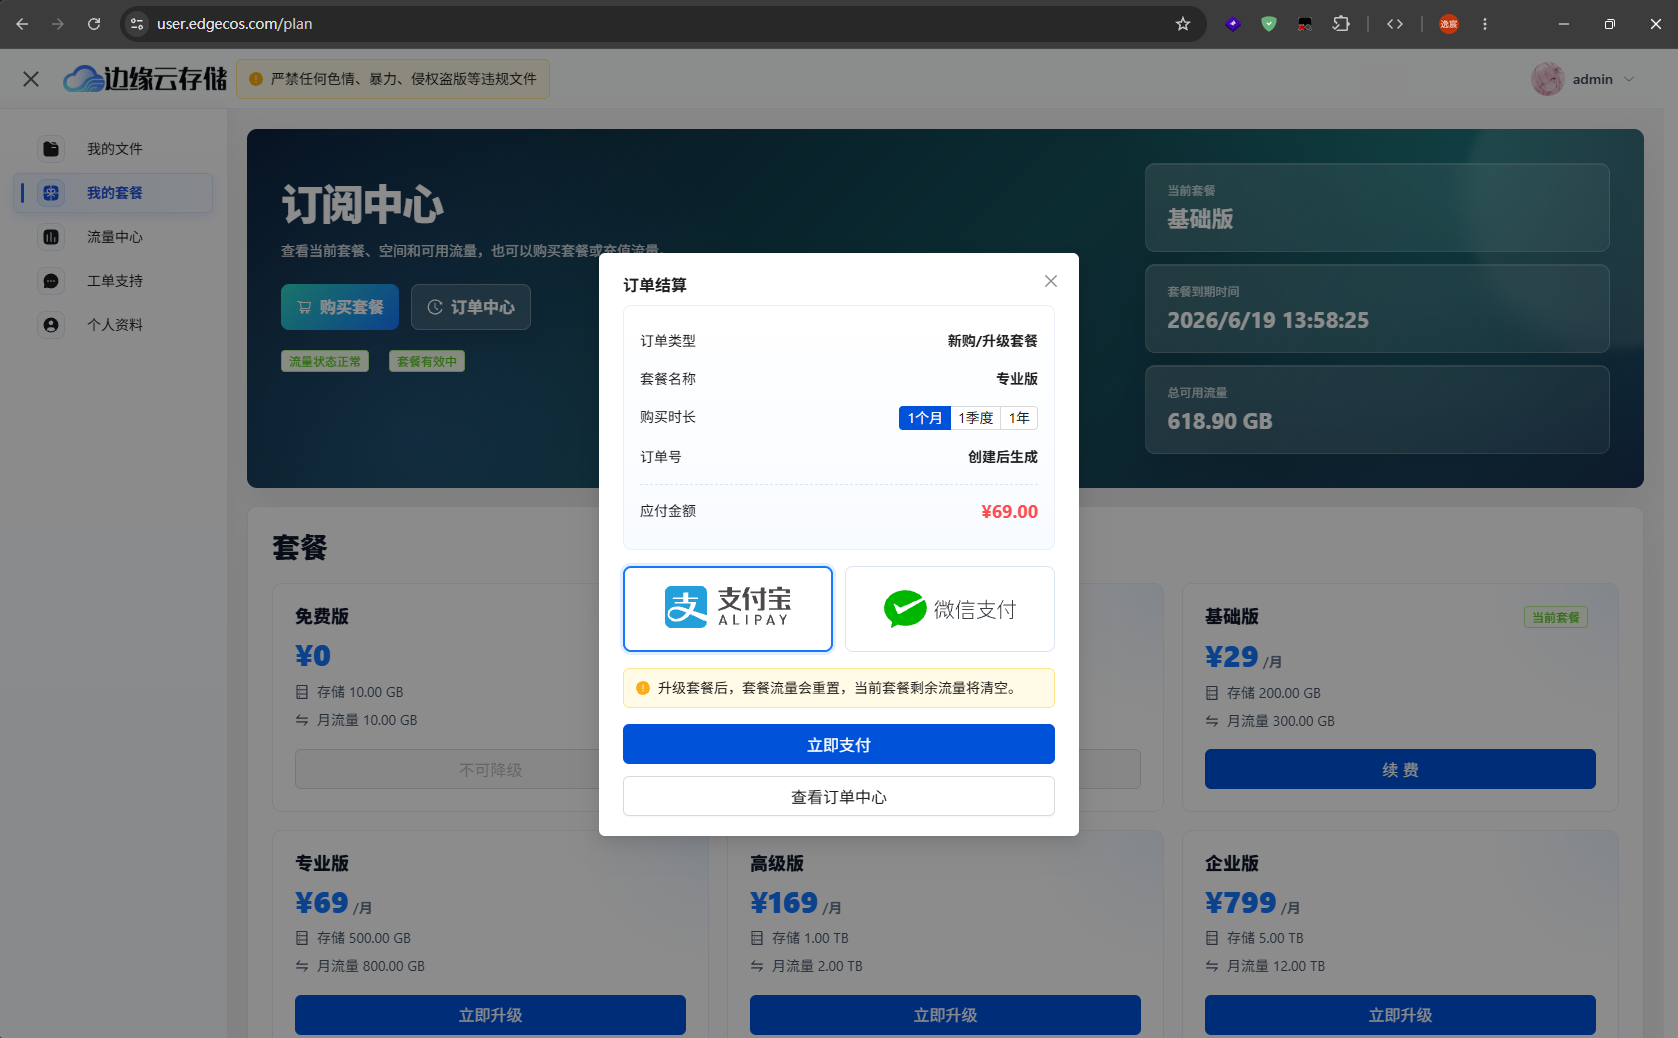Click the 边缘云存储 logo
This screenshot has width=1678, height=1038.
145,79
